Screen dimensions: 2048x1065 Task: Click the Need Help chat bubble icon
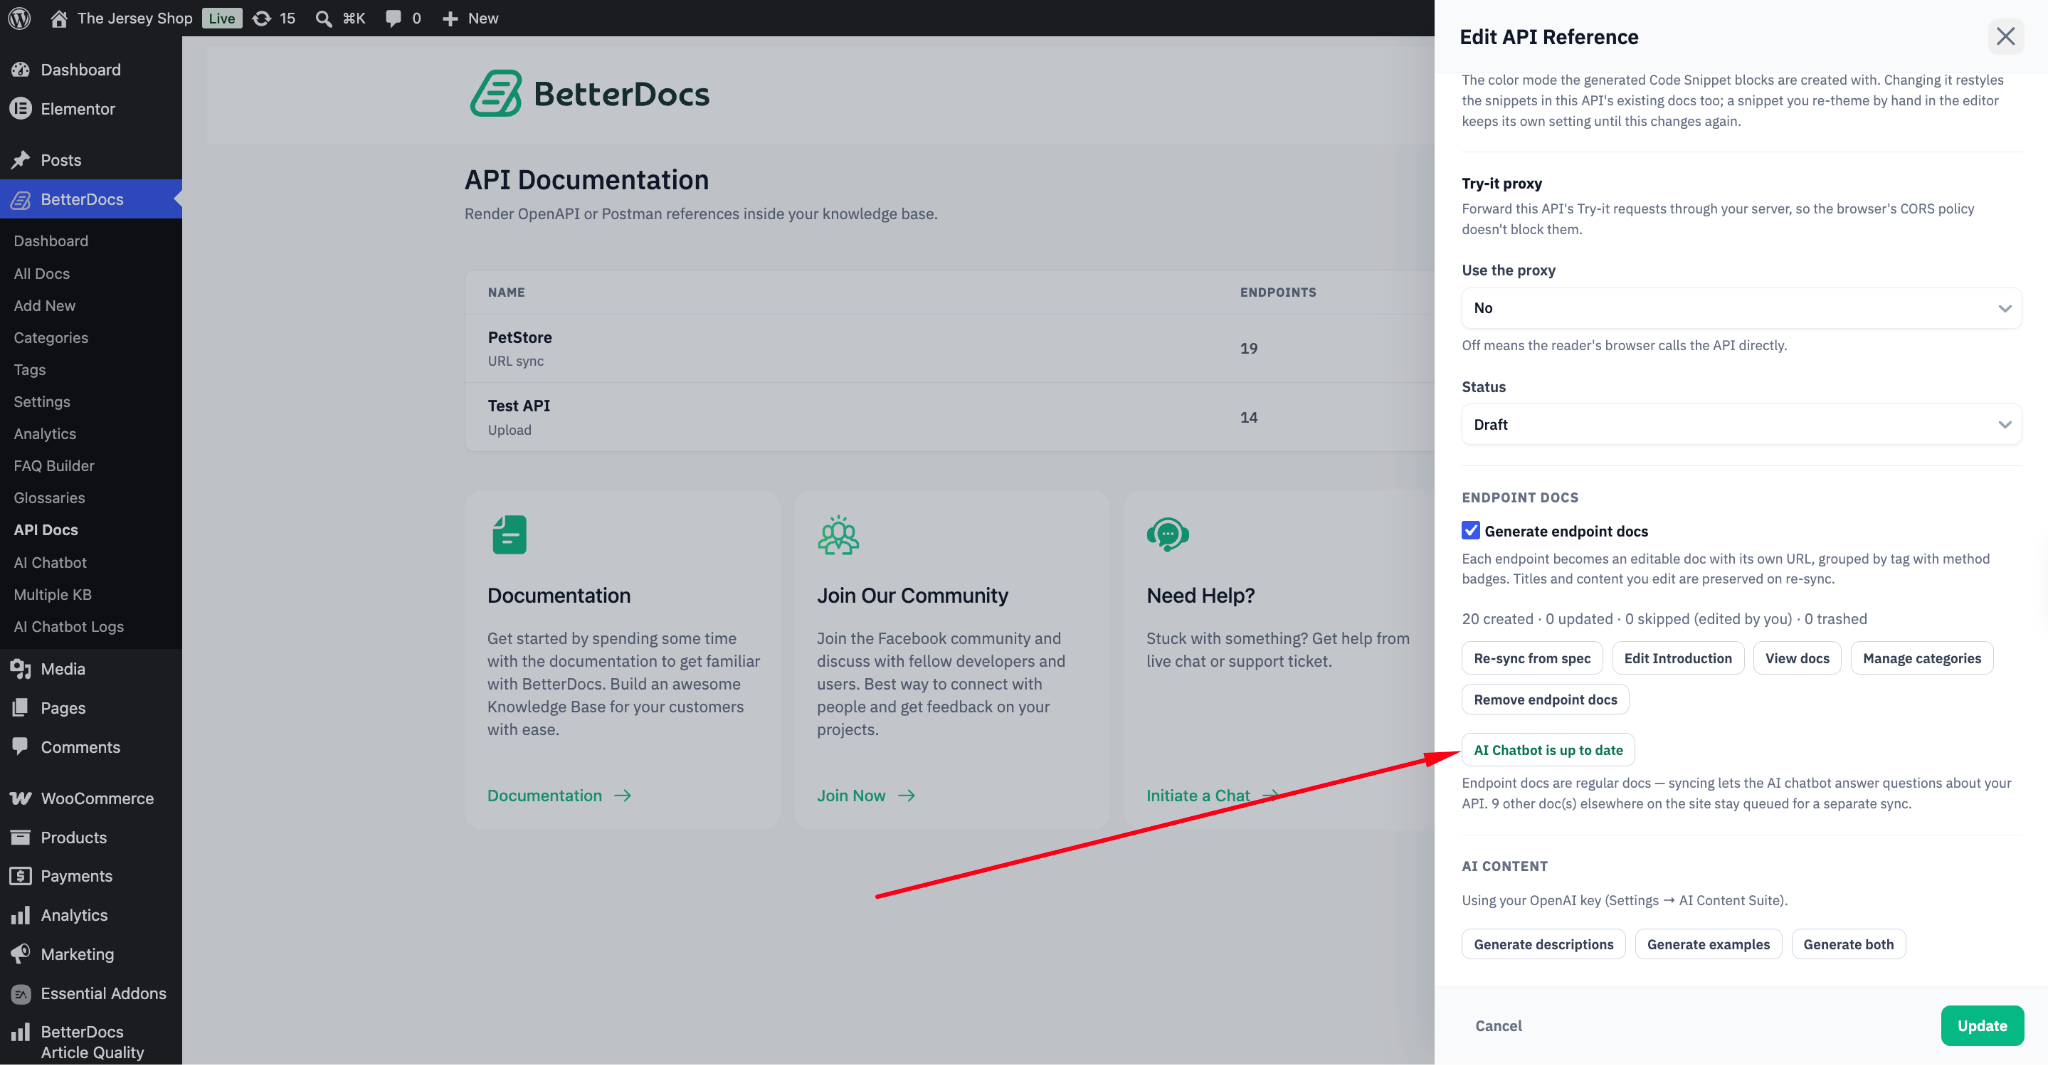(1167, 535)
